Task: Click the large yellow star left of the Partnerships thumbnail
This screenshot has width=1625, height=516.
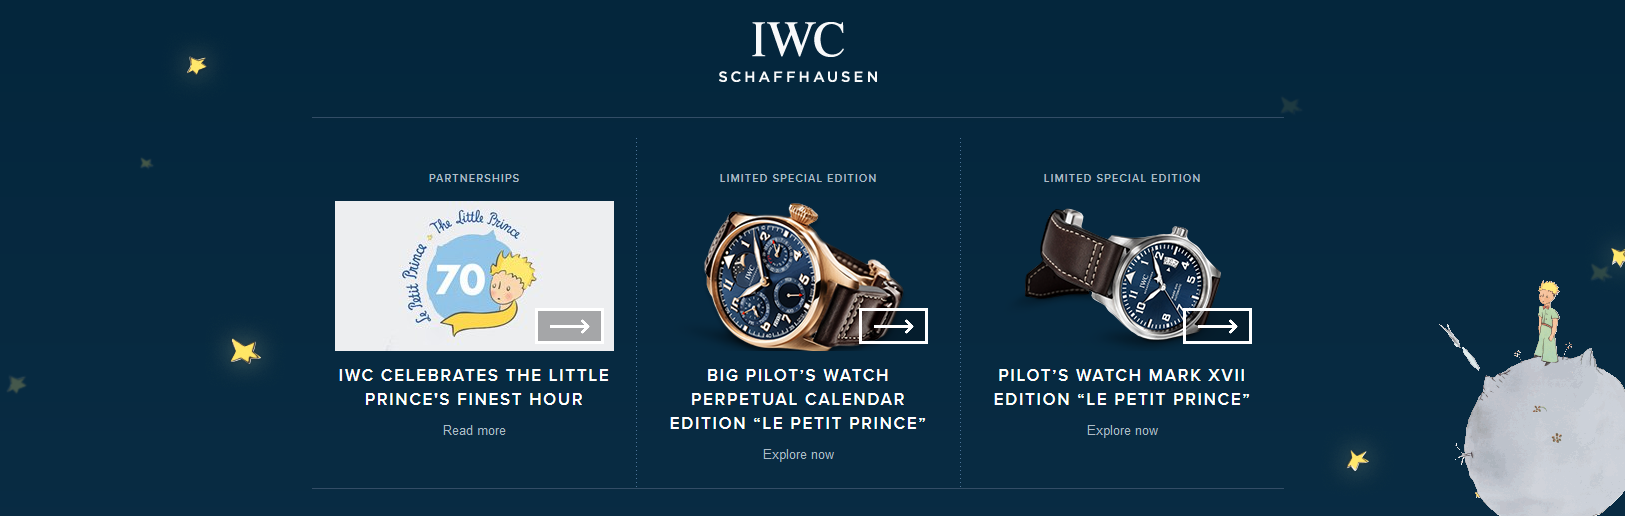Action: [245, 350]
